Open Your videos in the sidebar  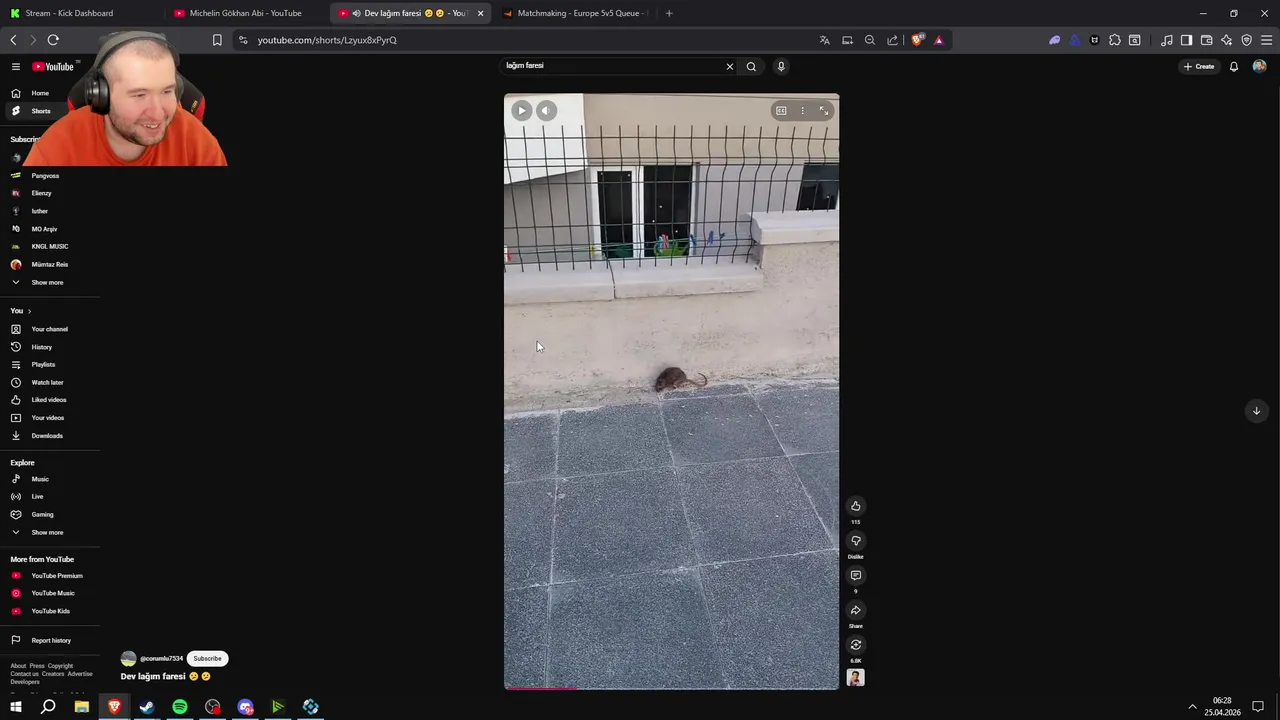pyautogui.click(x=47, y=418)
